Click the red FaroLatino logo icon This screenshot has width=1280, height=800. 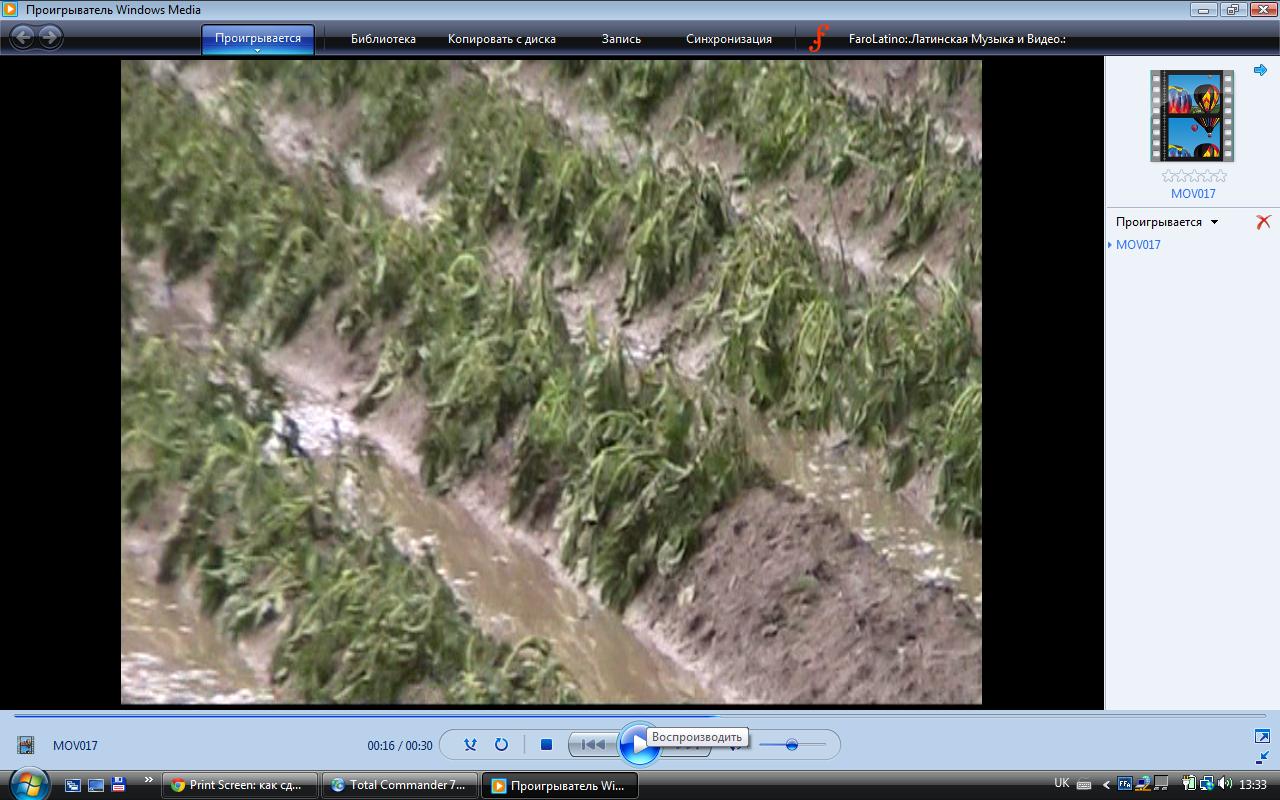coord(819,39)
